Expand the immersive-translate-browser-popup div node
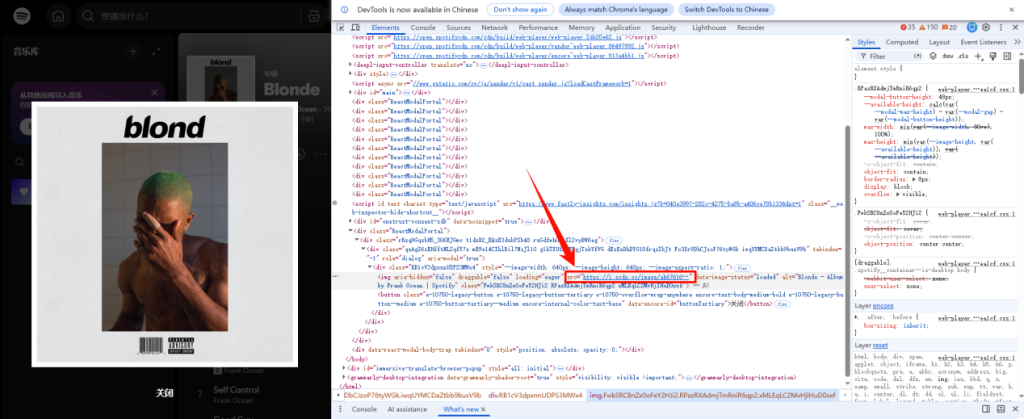1024x419 pixels. [x=345, y=368]
